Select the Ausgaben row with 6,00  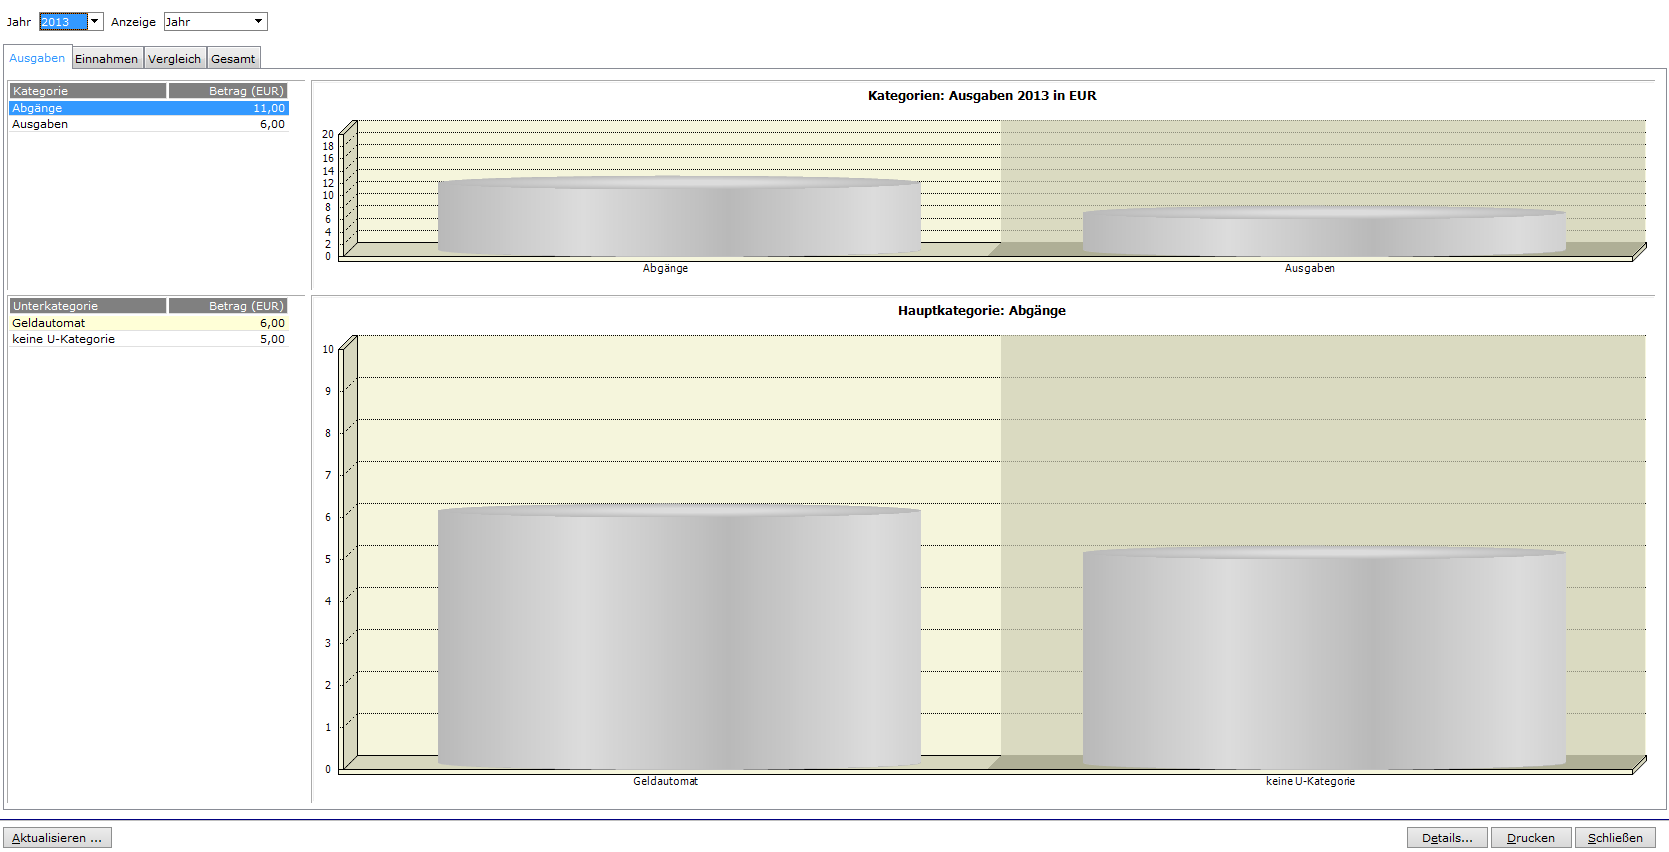149,124
